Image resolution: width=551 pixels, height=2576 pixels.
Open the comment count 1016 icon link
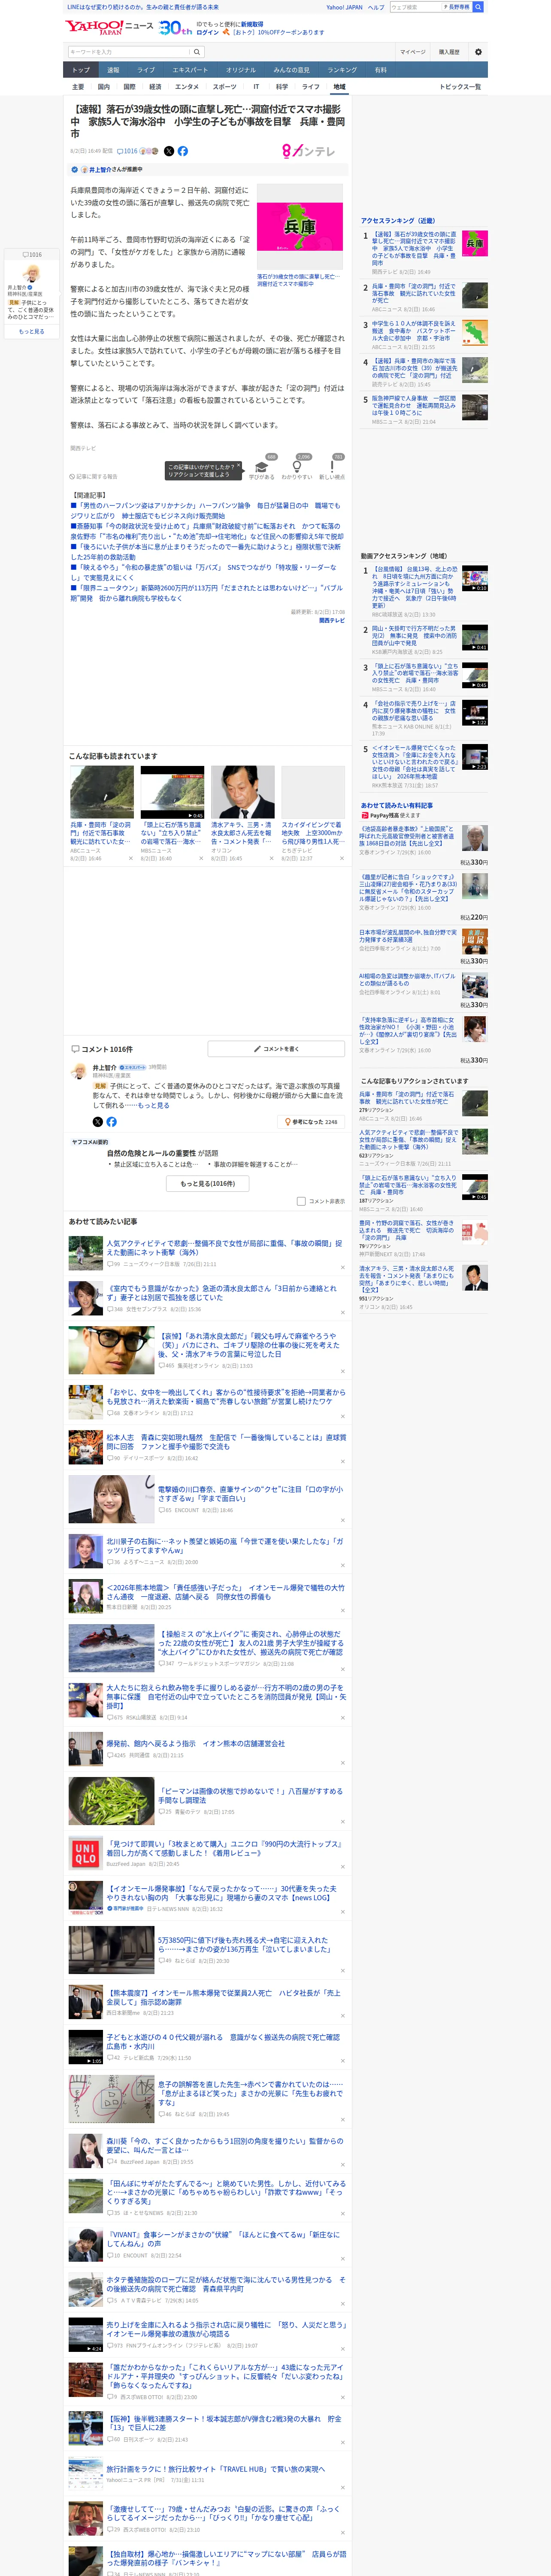(x=127, y=151)
